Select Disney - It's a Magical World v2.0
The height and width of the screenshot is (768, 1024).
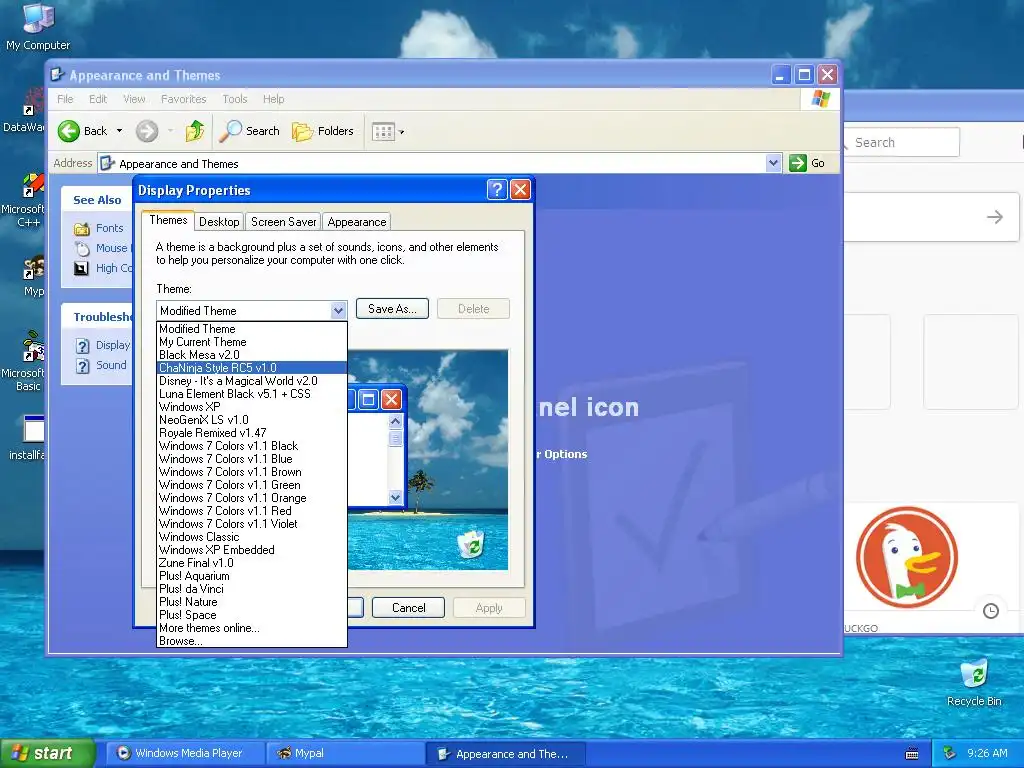click(x=252, y=381)
